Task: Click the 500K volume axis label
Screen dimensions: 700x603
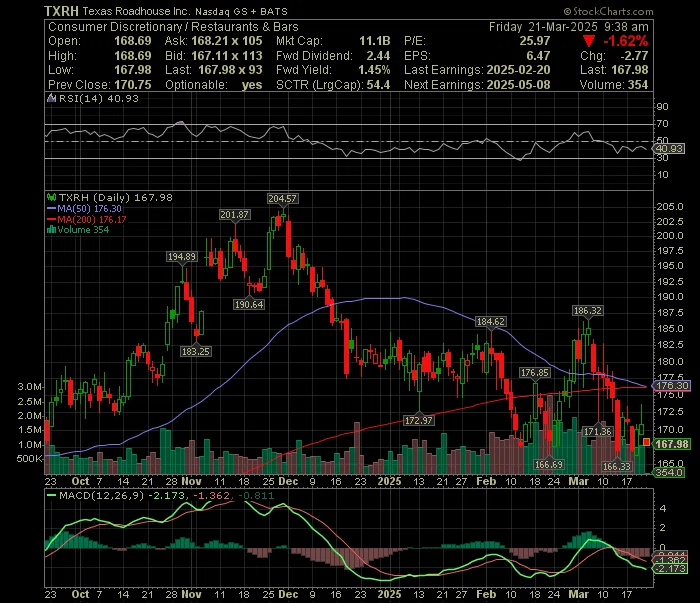Action: click(30, 459)
